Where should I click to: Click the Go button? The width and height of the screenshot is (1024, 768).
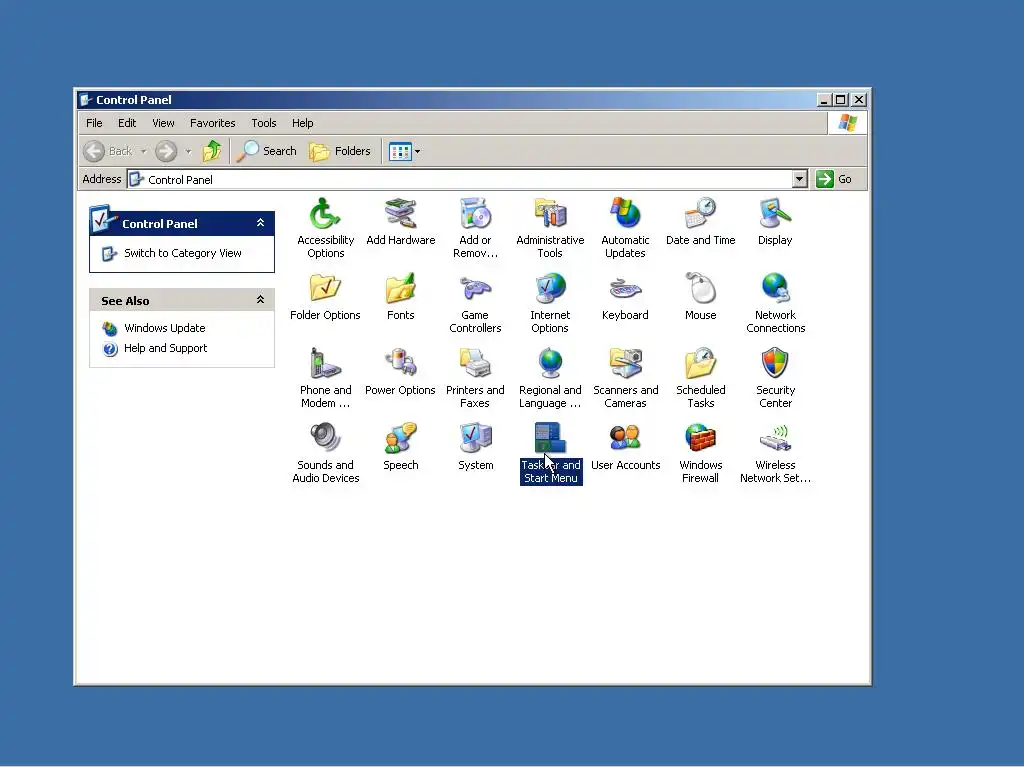(x=834, y=179)
